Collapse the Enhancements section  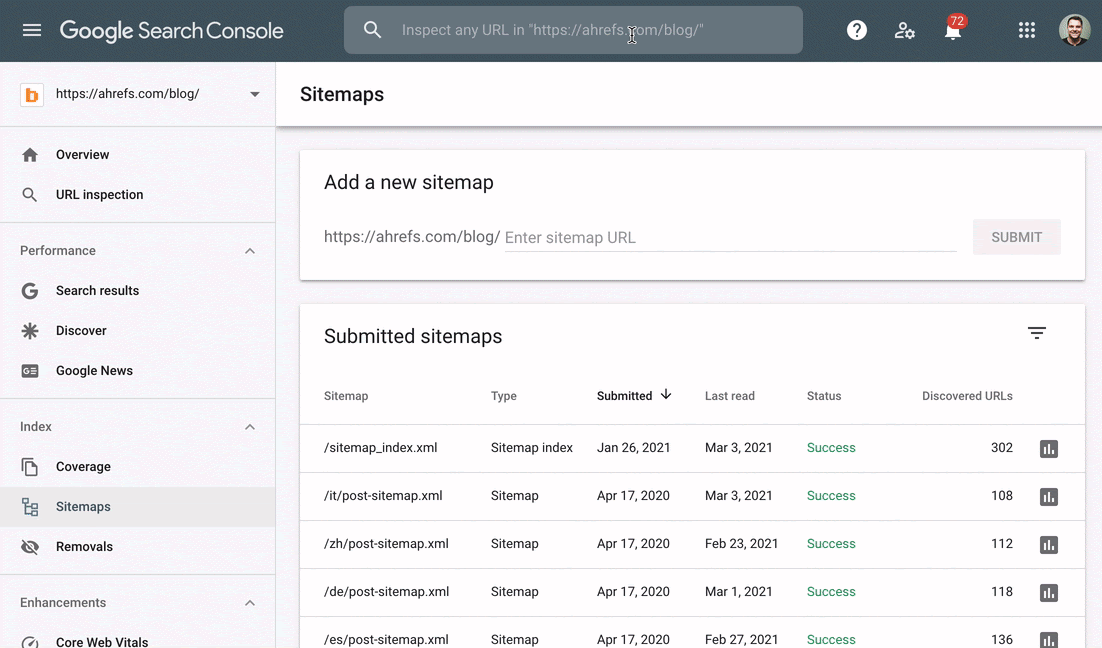pos(250,603)
